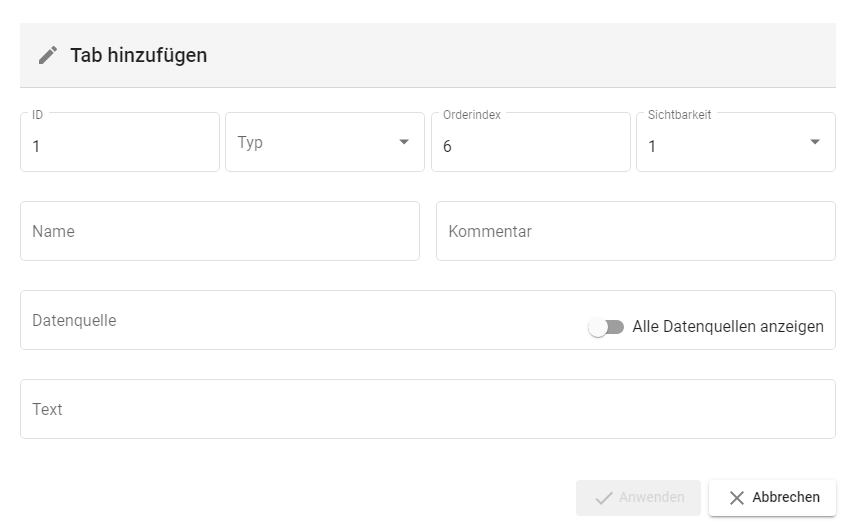Click into the Text input field

tap(427, 409)
